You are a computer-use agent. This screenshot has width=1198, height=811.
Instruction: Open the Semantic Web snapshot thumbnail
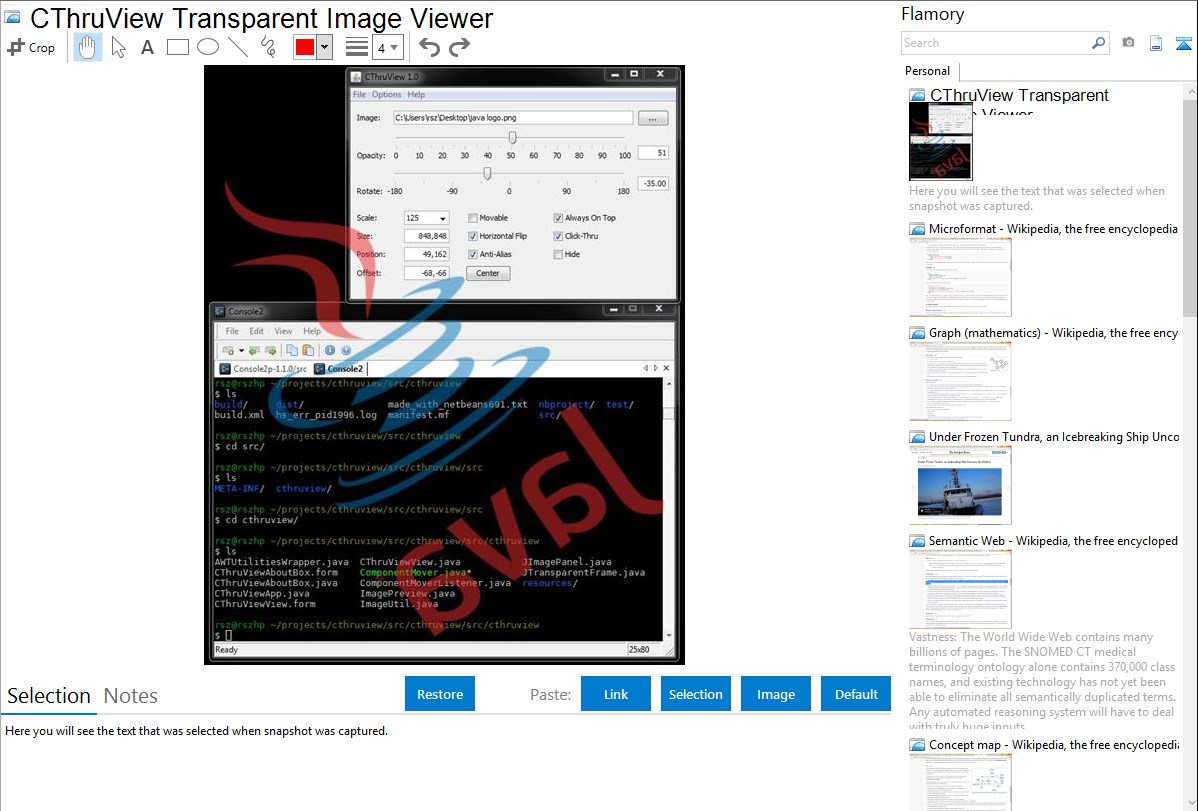960,589
